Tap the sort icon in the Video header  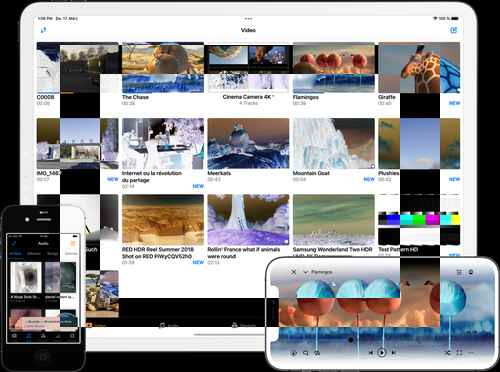click(43, 30)
